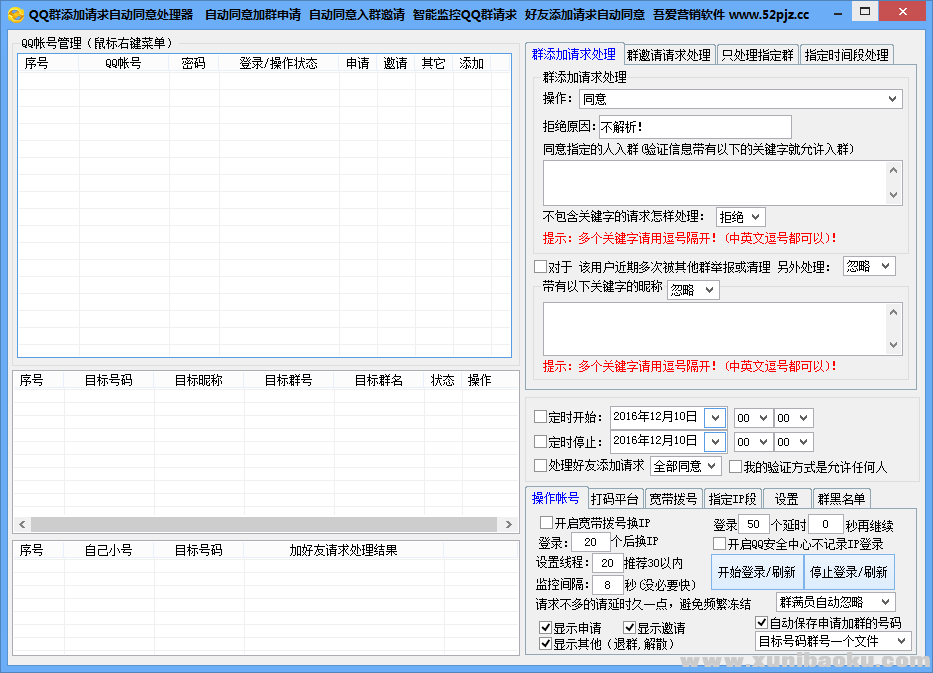
Task: Open the 打码平台 tab
Action: point(614,499)
